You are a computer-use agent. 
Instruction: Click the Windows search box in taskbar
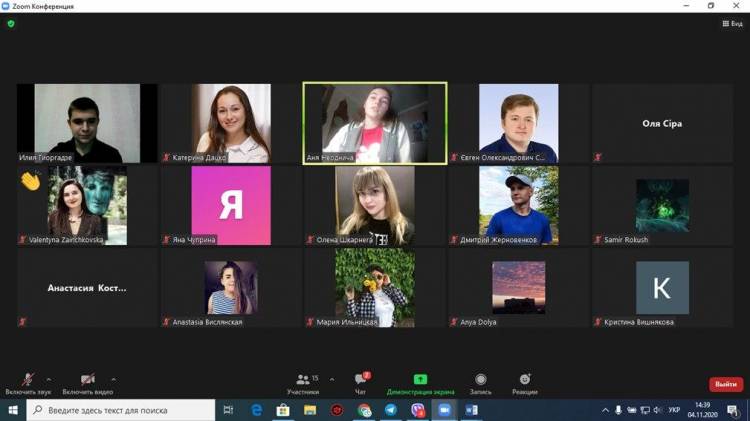pyautogui.click(x=118, y=410)
